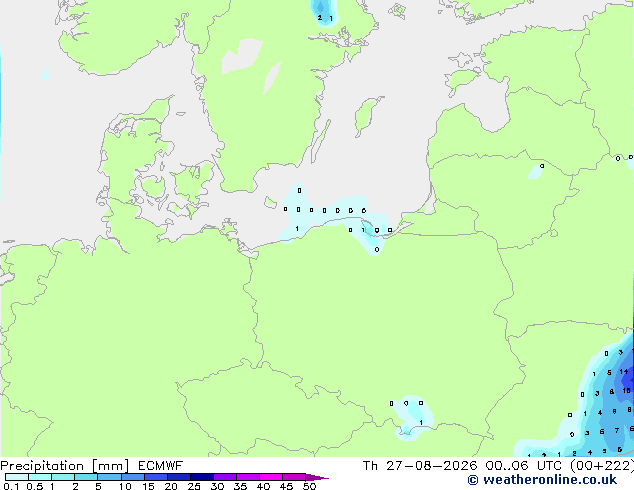Screen dimensions: 634x490
Task: Click the legend label 0.1
Action: (x=11, y=486)
